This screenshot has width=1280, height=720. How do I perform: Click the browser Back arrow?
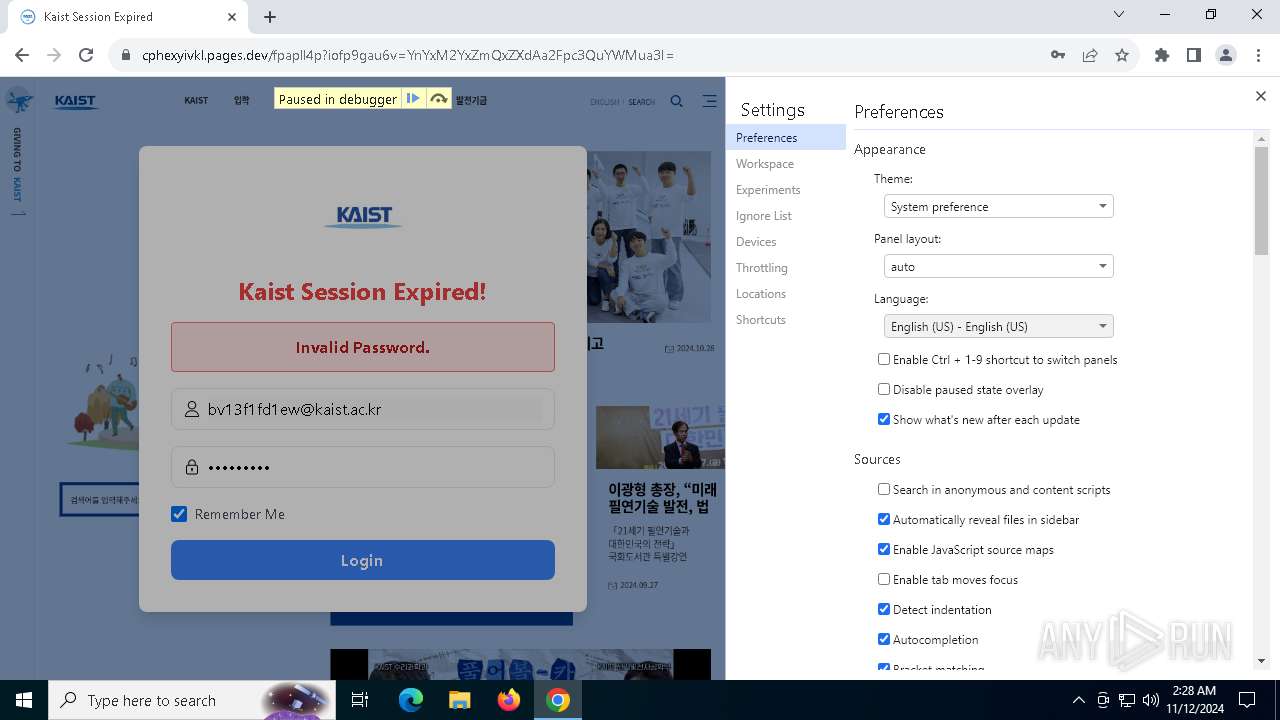pos(22,55)
